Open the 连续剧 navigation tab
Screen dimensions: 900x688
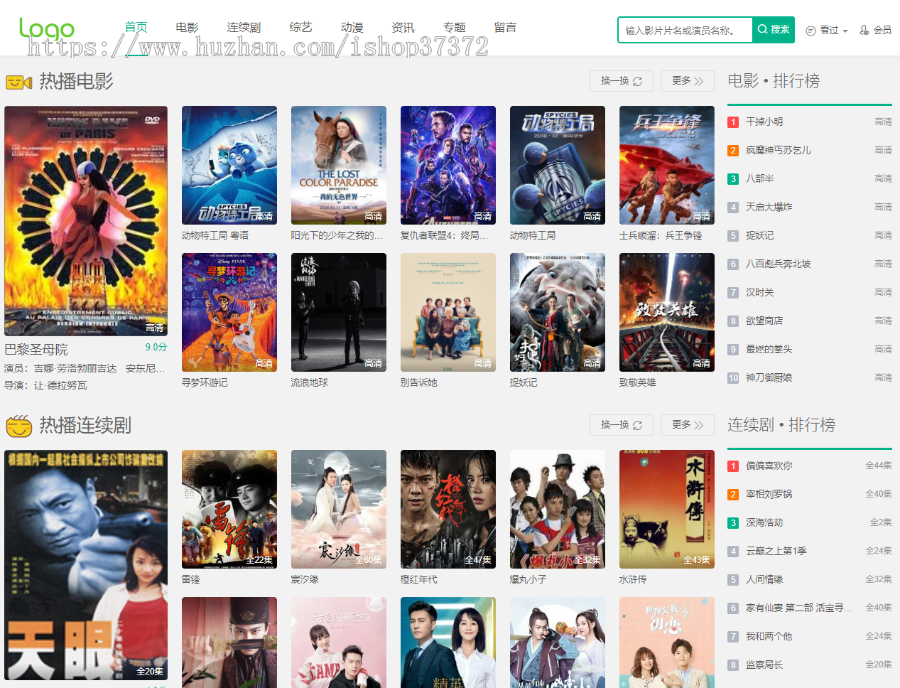[x=244, y=27]
